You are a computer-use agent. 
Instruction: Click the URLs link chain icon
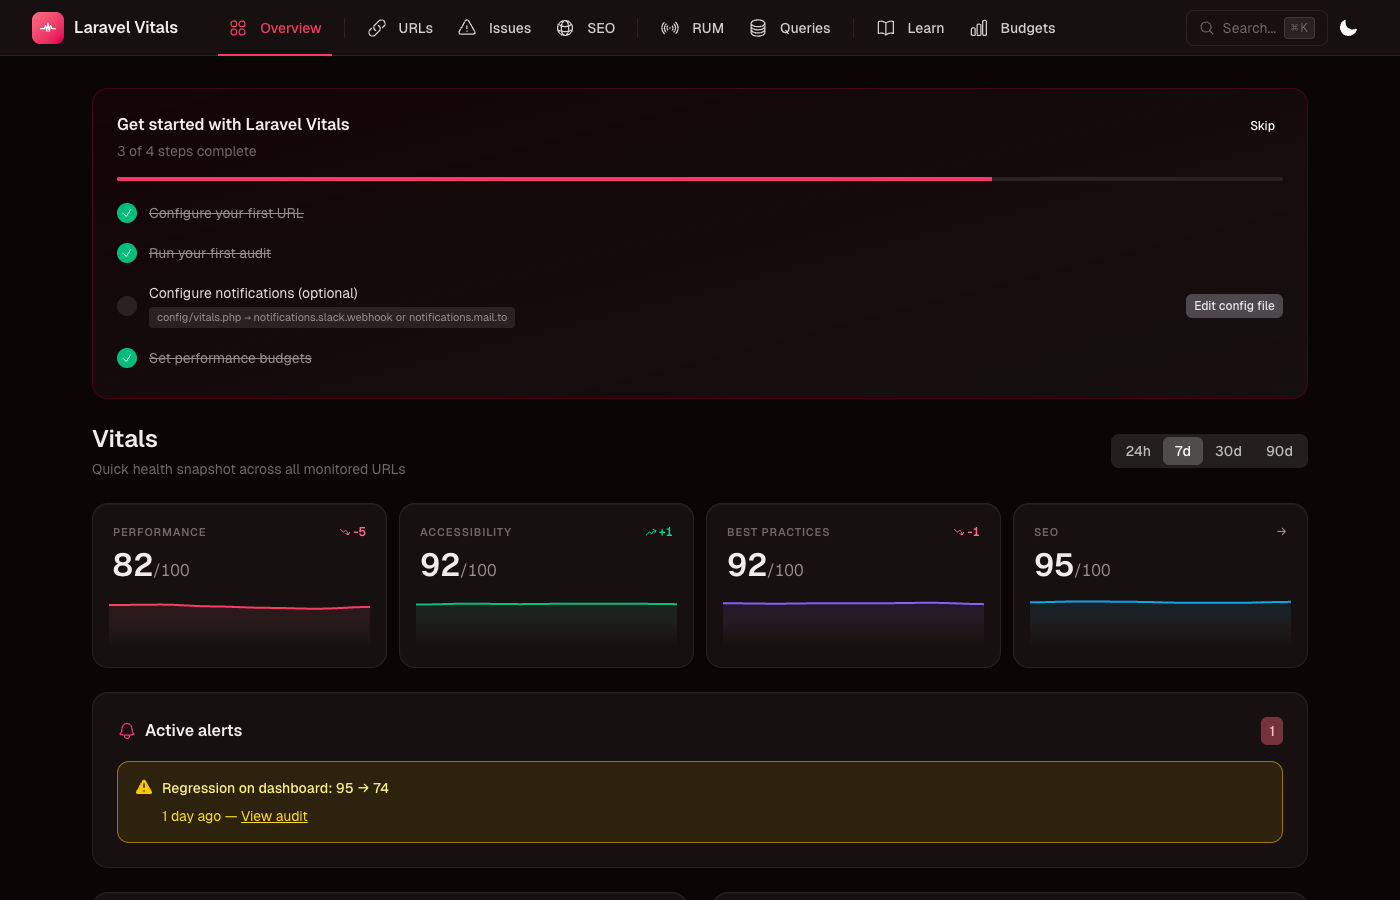point(377,28)
